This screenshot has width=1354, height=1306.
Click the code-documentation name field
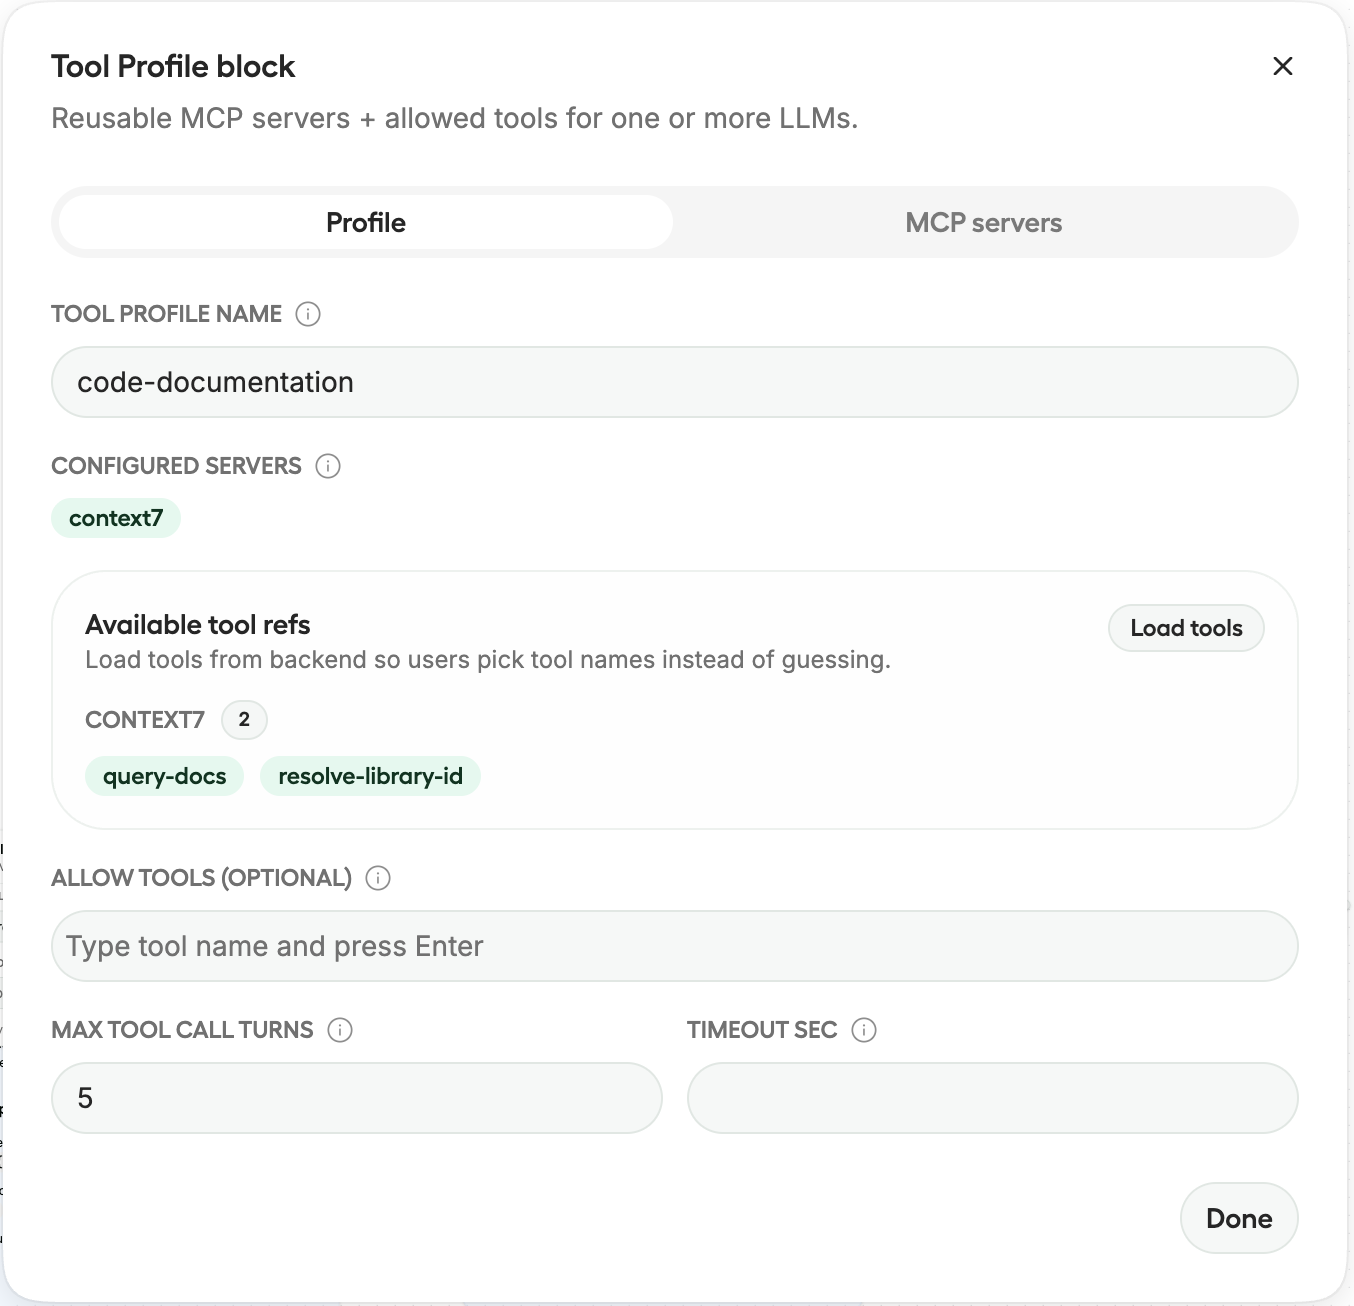(674, 382)
